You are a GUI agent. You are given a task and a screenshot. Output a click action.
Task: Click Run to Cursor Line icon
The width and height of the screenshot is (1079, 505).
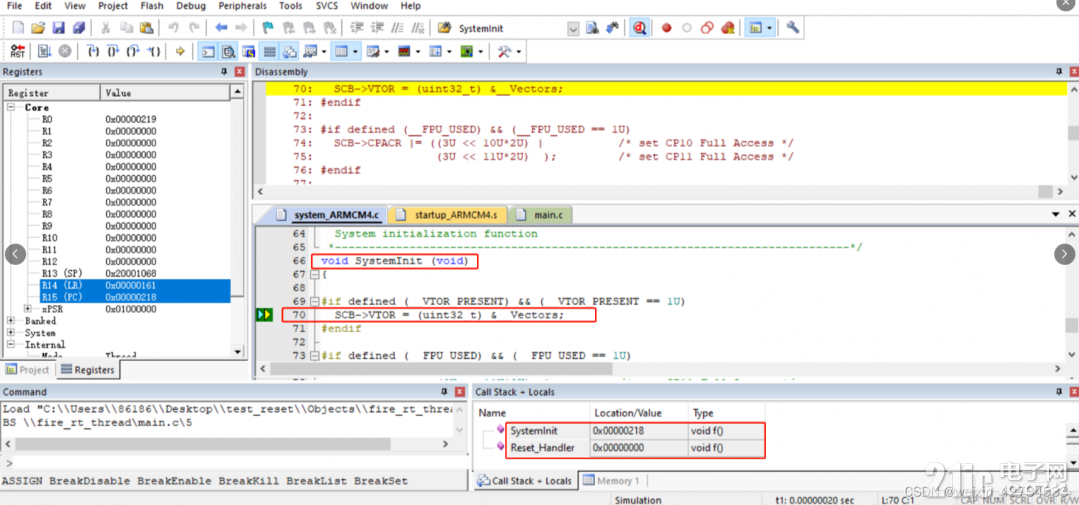(x=155, y=51)
